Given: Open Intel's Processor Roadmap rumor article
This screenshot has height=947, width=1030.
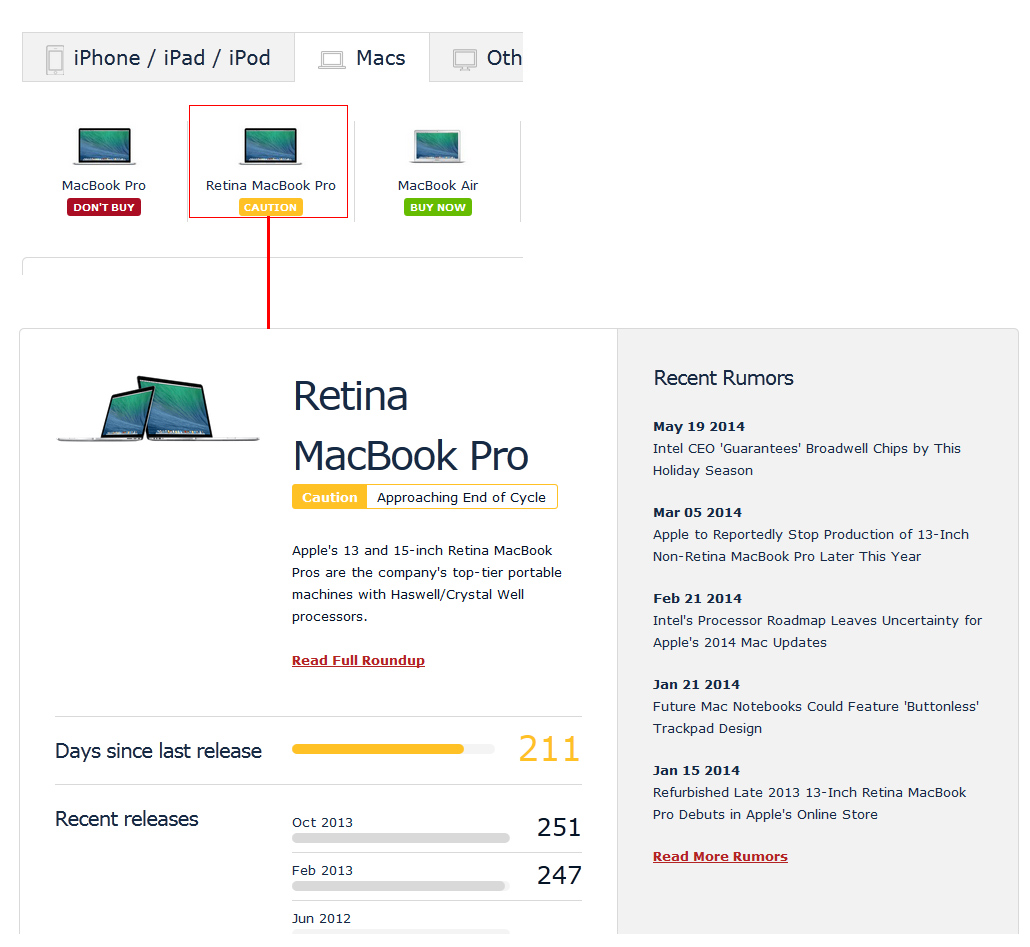Looking at the screenshot, I should coord(817,632).
